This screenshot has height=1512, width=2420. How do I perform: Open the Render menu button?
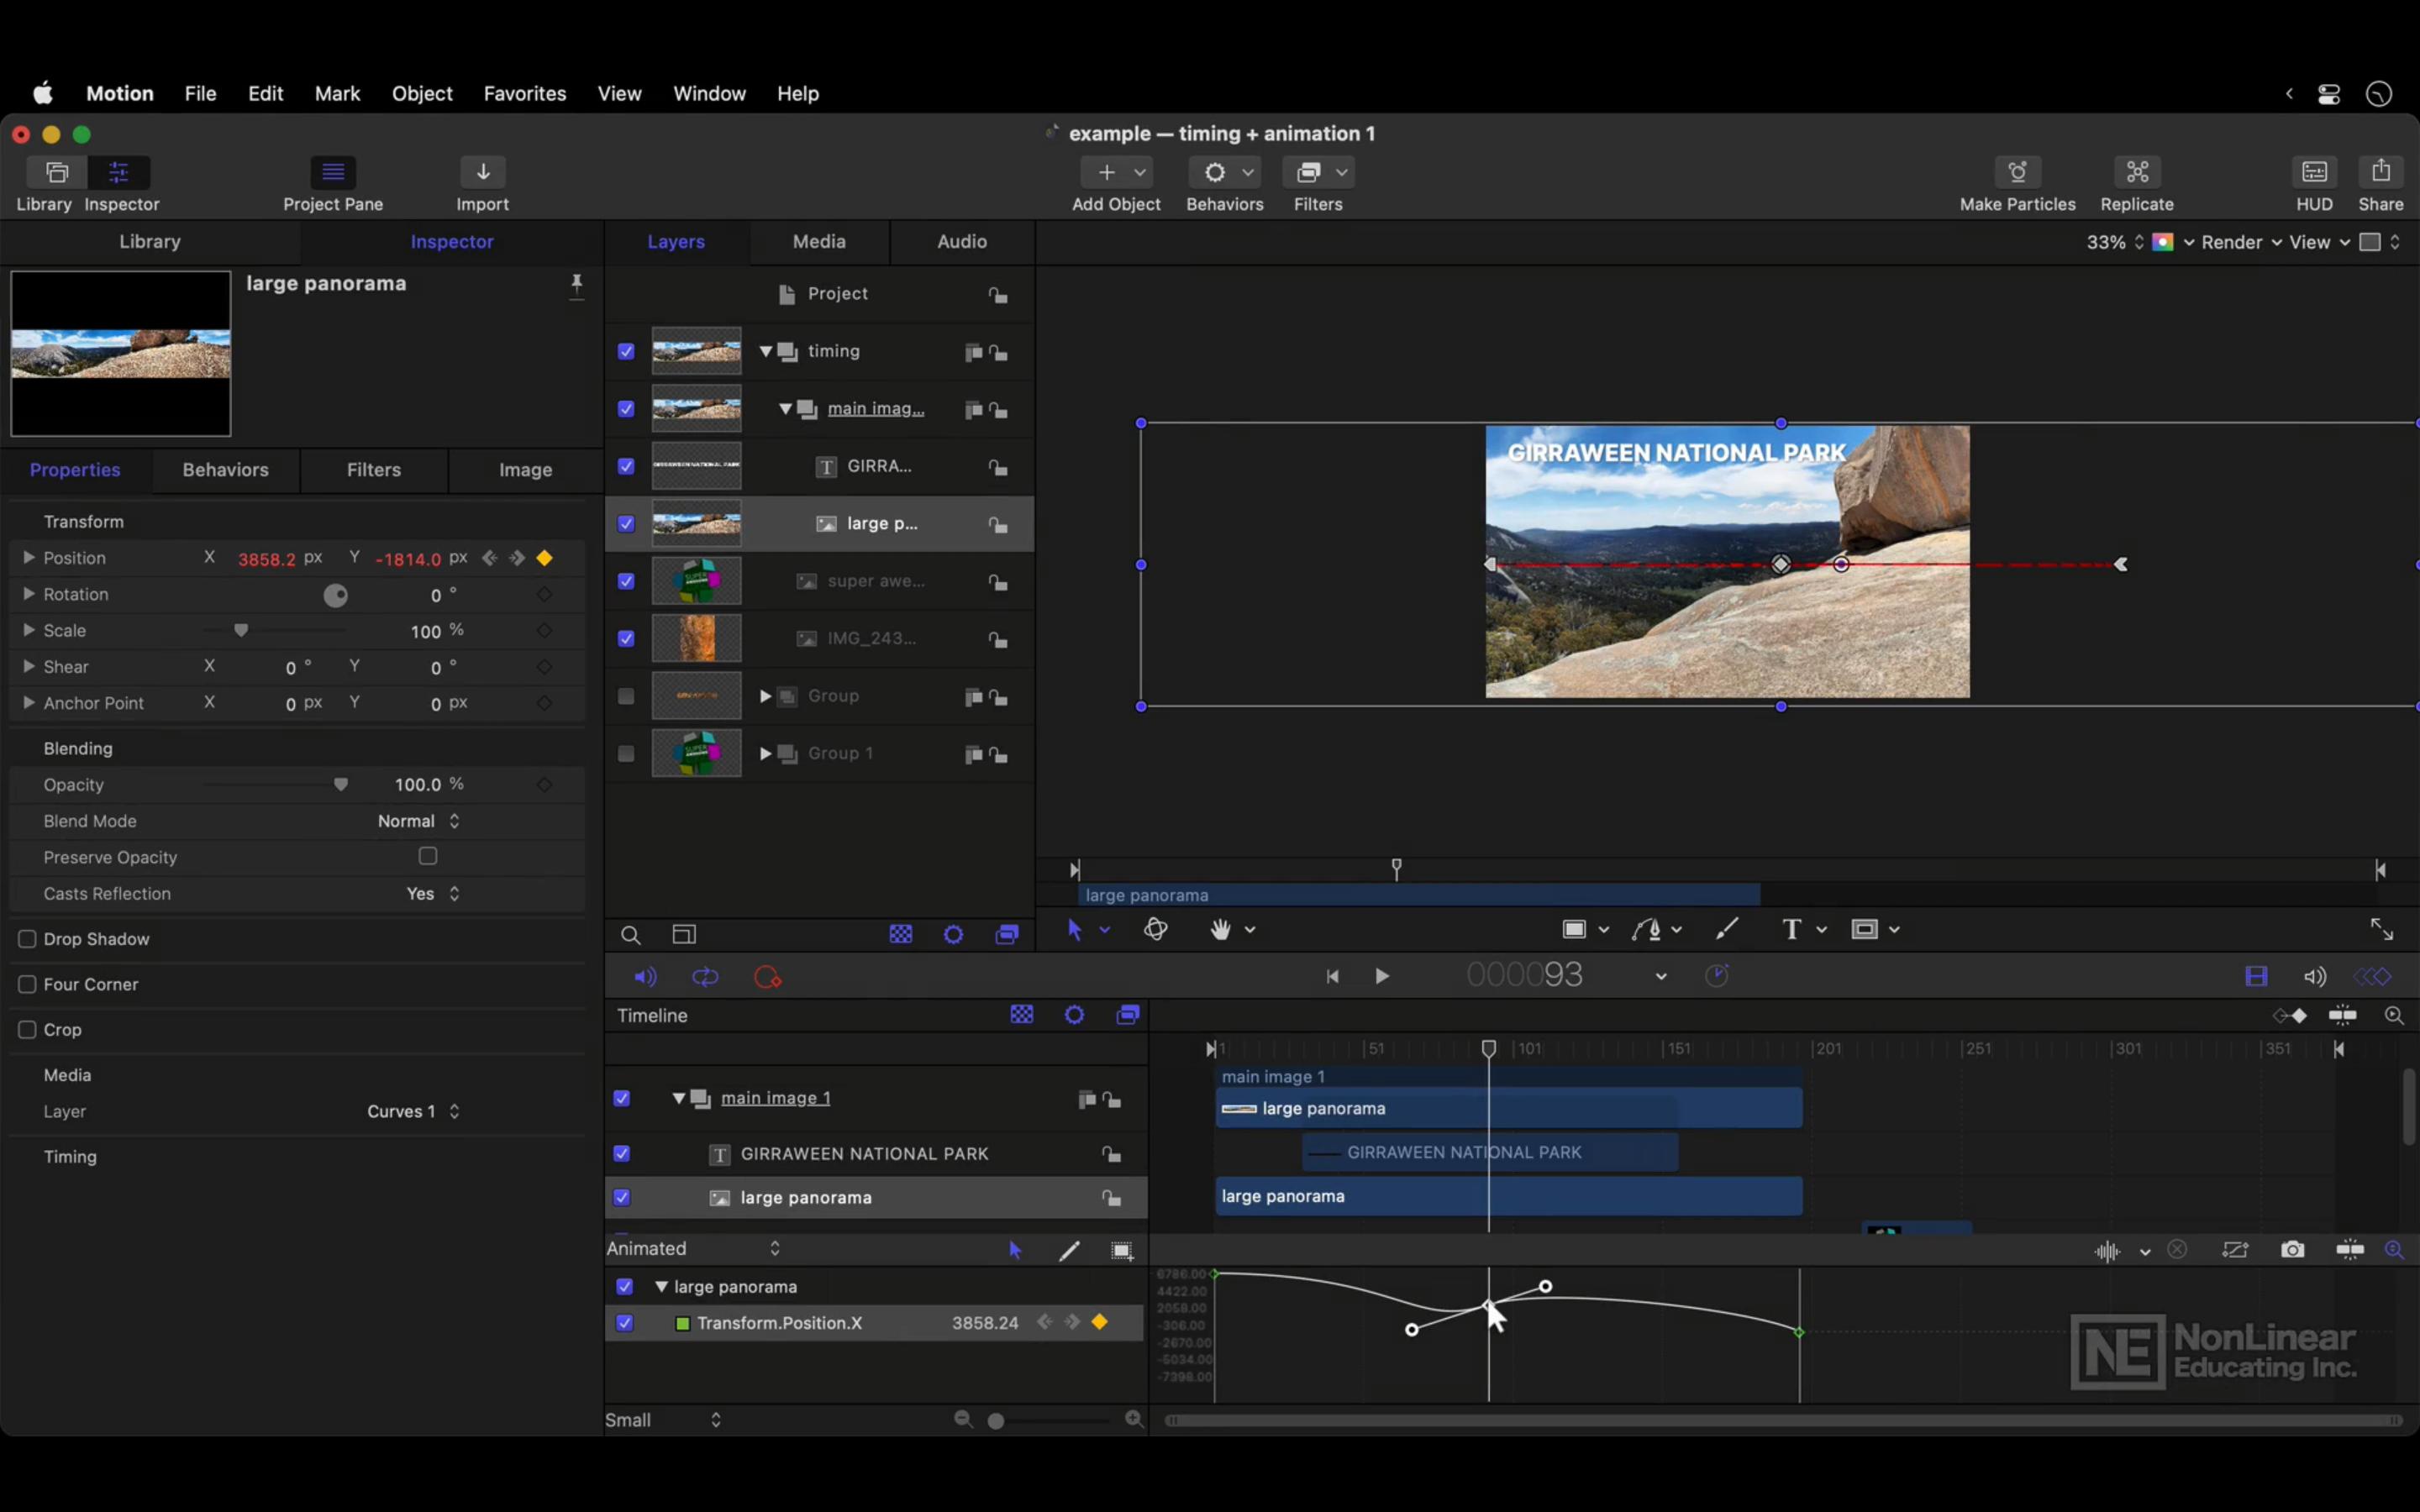(2241, 242)
